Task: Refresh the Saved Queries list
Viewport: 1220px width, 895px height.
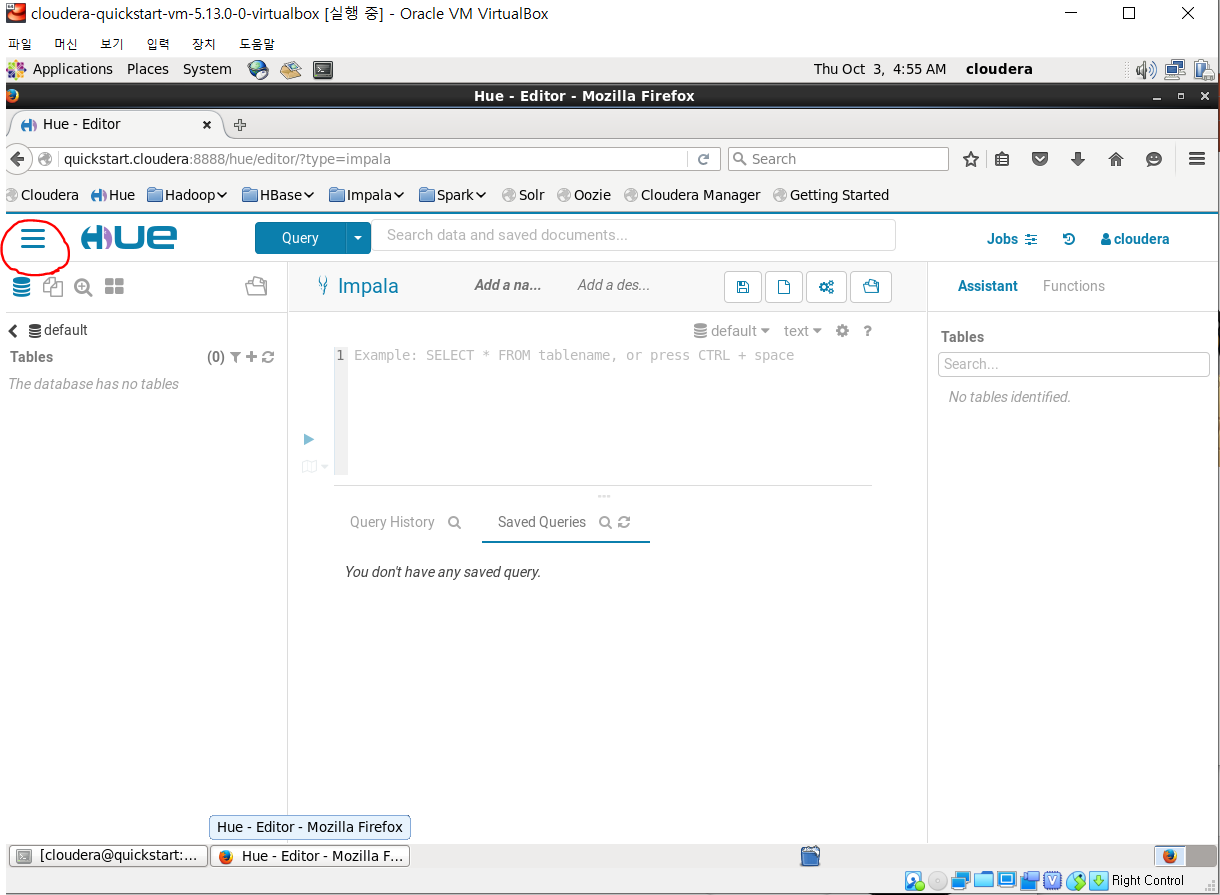Action: click(x=624, y=522)
